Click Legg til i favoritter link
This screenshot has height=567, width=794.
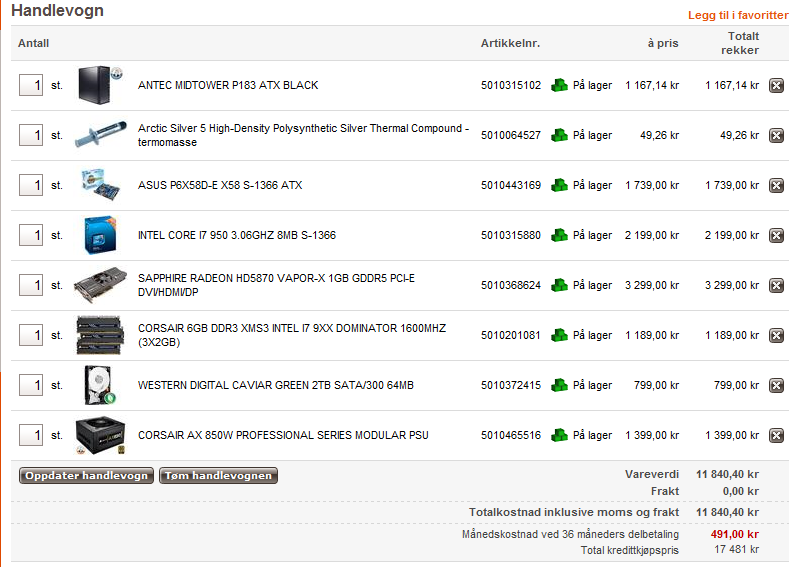(x=738, y=15)
